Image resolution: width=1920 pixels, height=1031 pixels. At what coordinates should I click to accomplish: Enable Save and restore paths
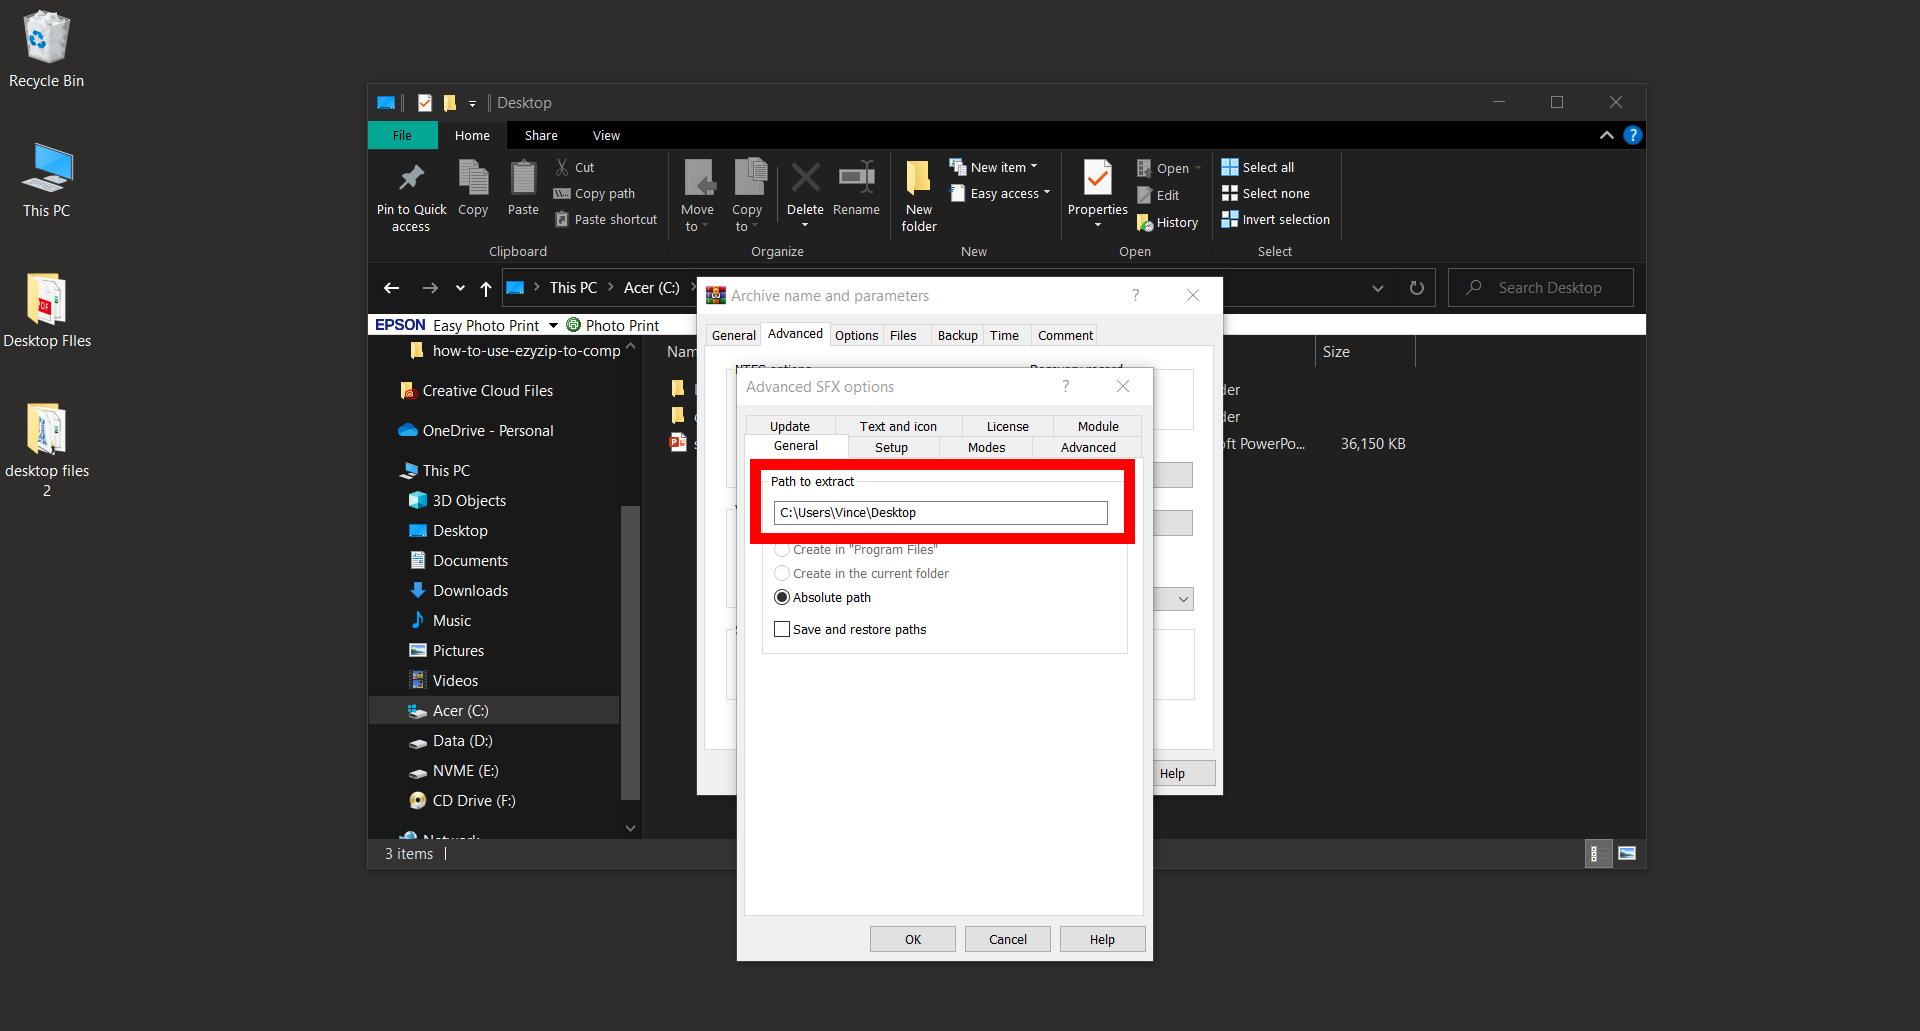[x=782, y=629]
